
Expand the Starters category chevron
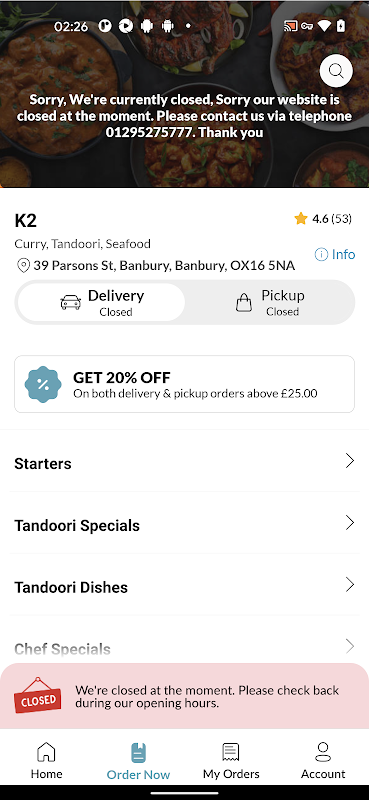[x=350, y=461]
